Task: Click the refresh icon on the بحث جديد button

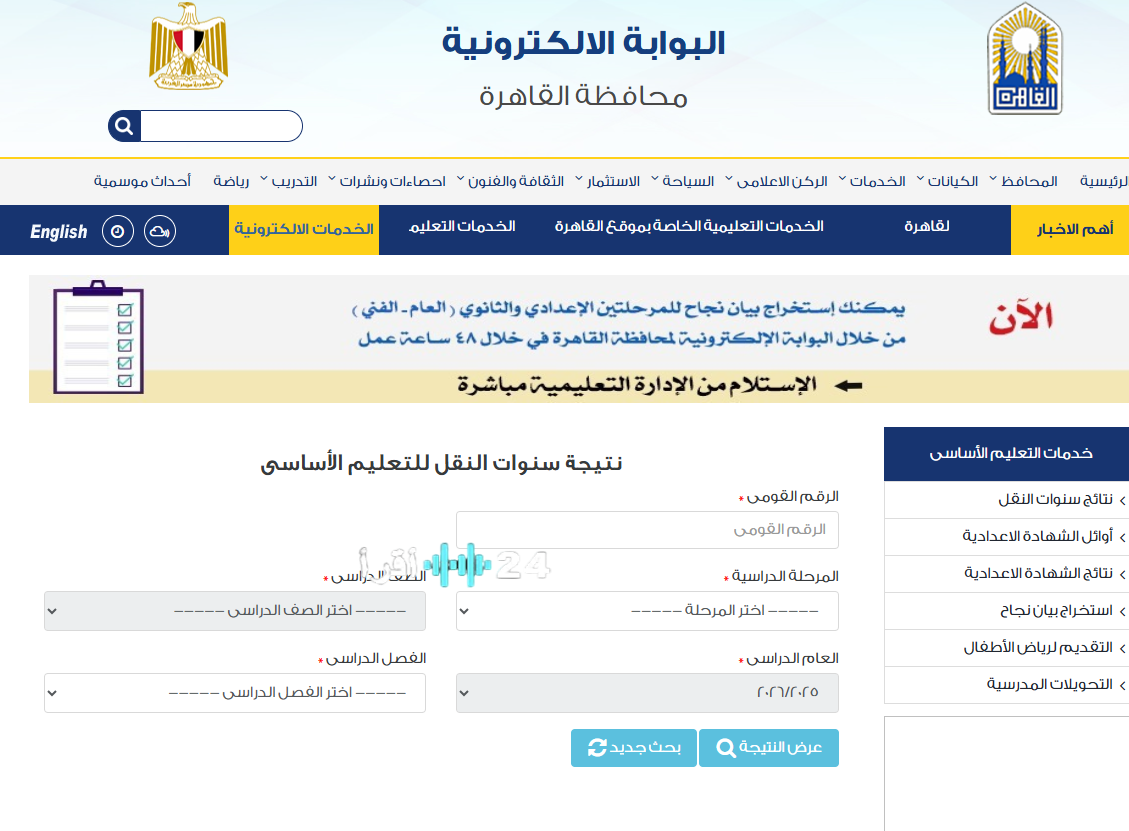Action: [x=597, y=747]
